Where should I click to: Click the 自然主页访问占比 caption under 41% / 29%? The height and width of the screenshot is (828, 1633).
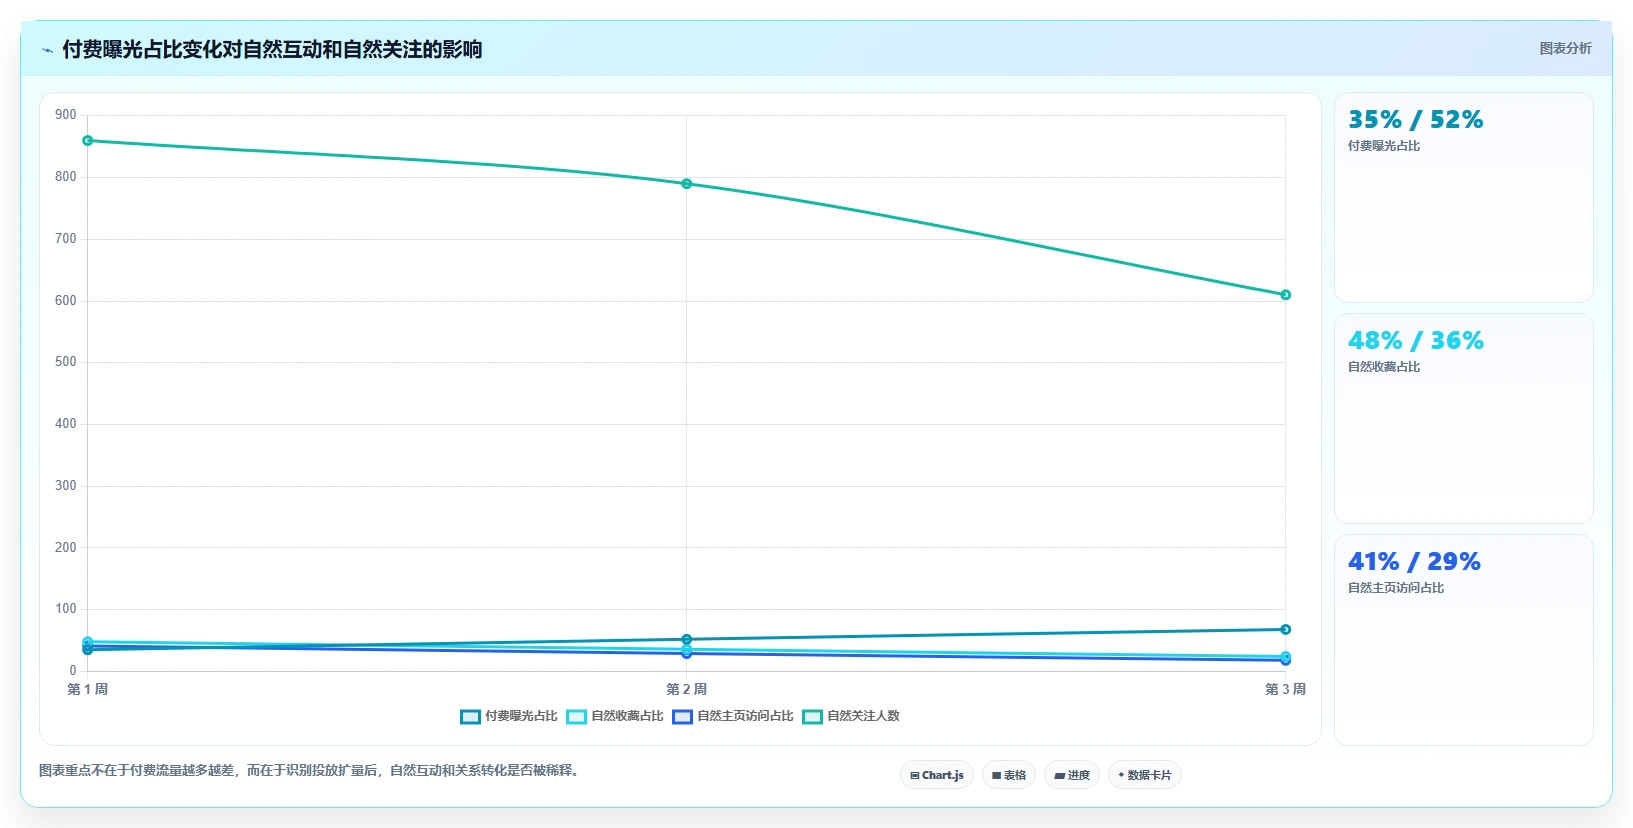[x=1396, y=588]
